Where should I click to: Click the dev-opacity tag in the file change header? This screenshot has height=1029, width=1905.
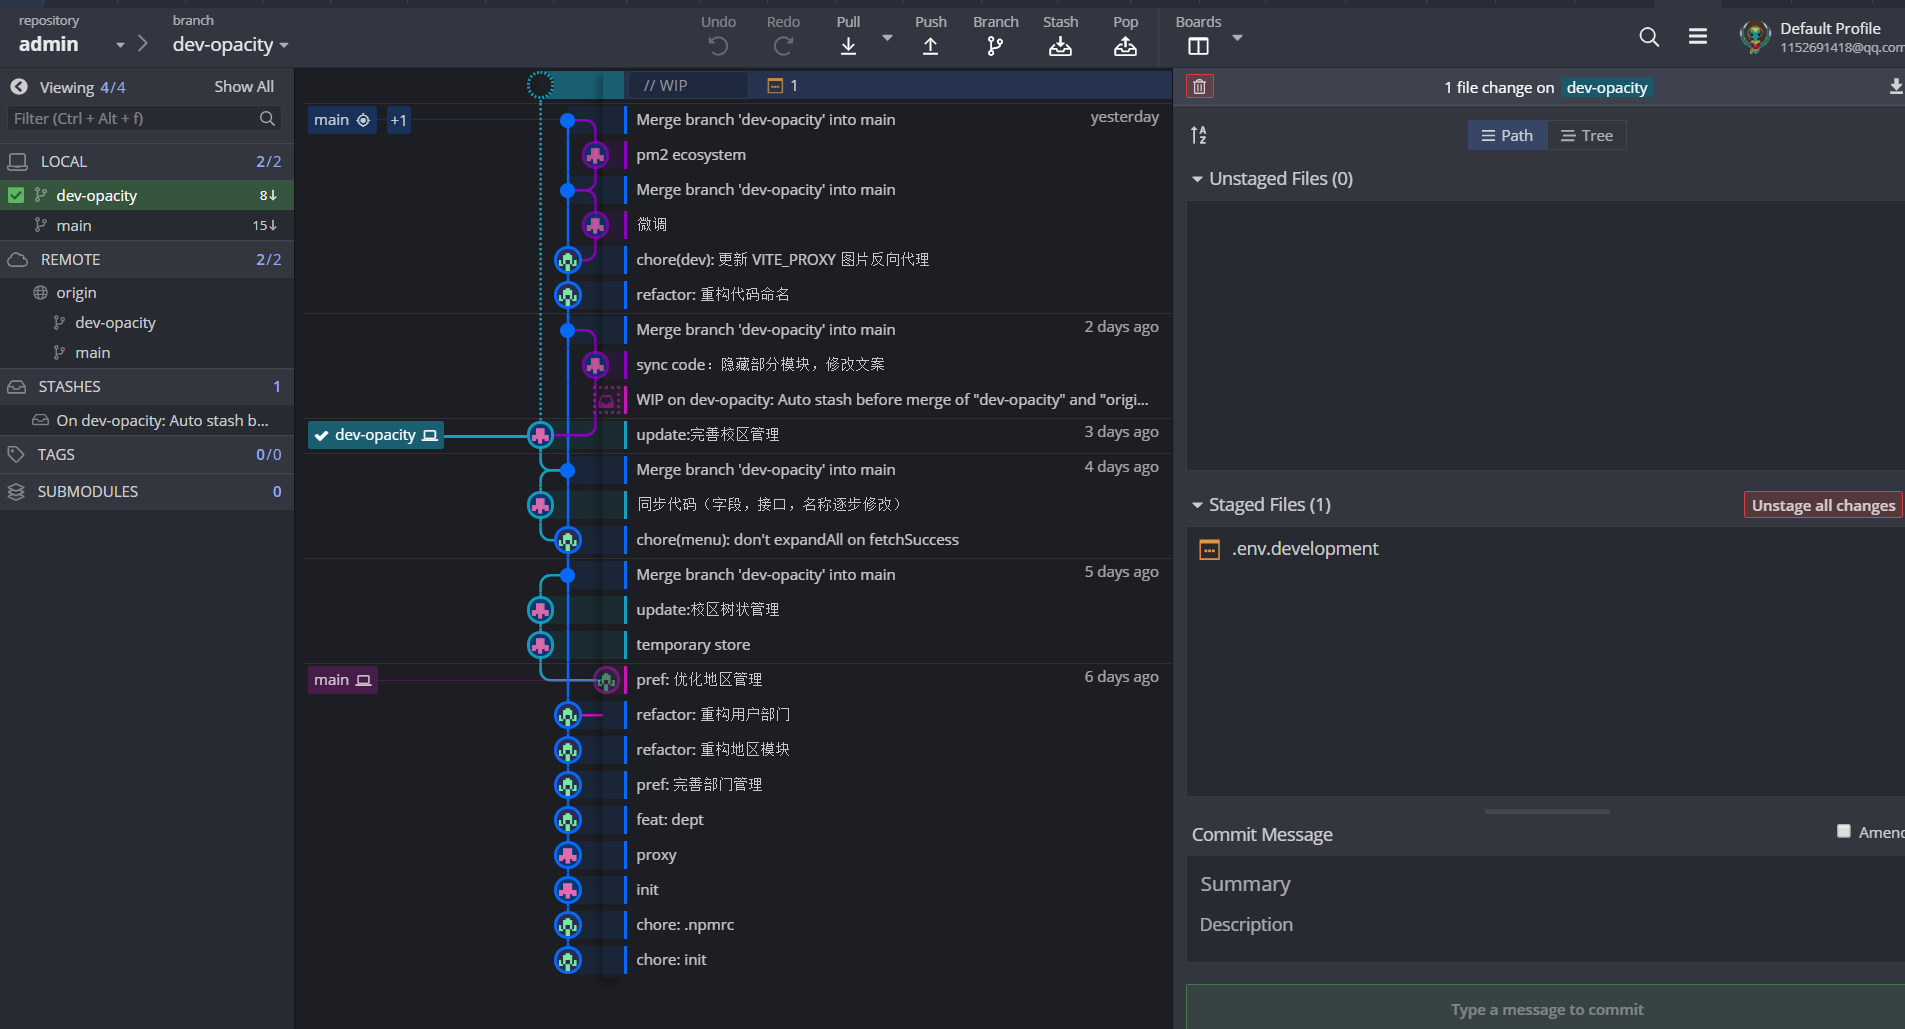click(x=1606, y=88)
